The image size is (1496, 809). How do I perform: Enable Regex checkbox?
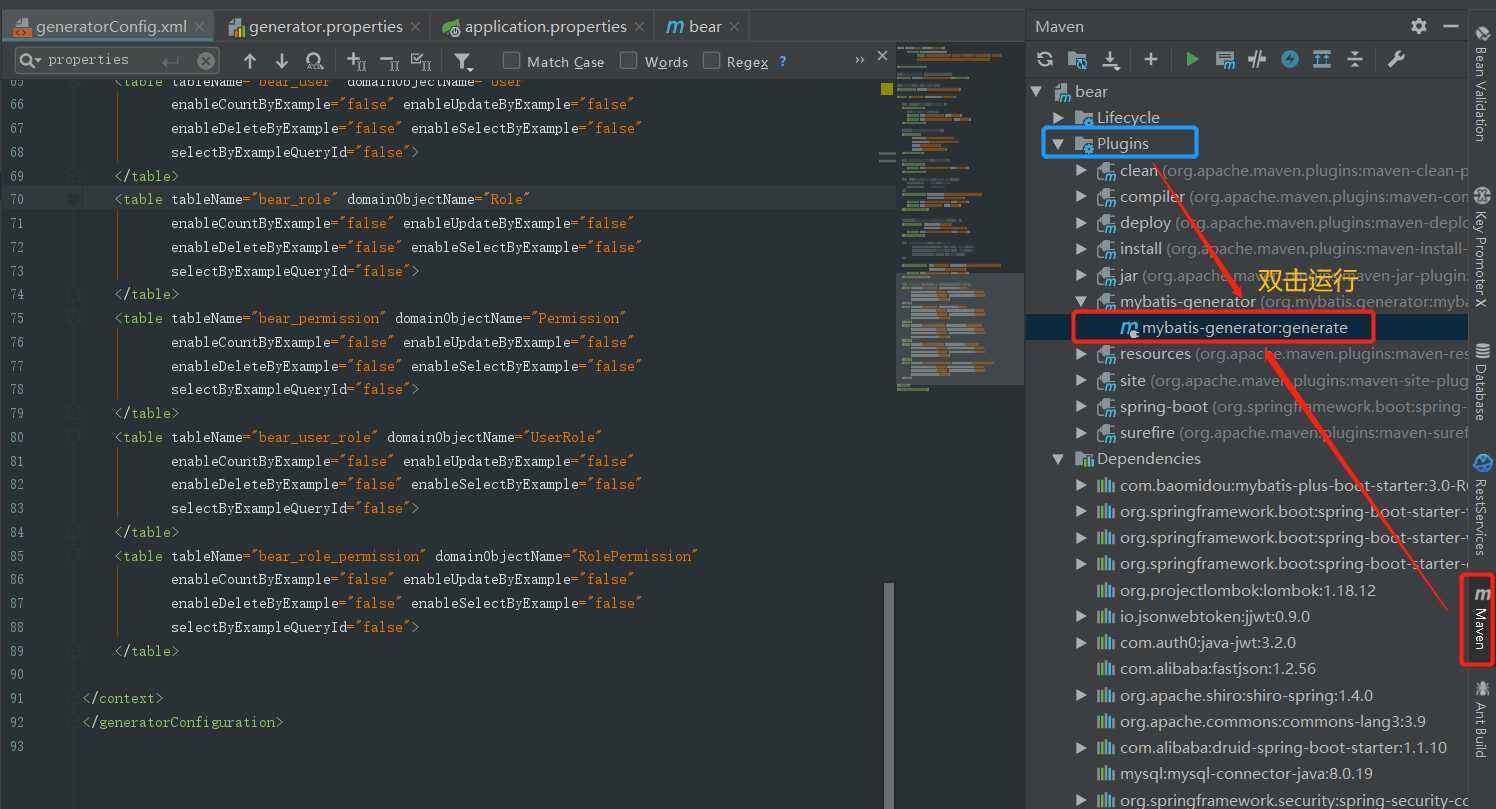click(711, 61)
